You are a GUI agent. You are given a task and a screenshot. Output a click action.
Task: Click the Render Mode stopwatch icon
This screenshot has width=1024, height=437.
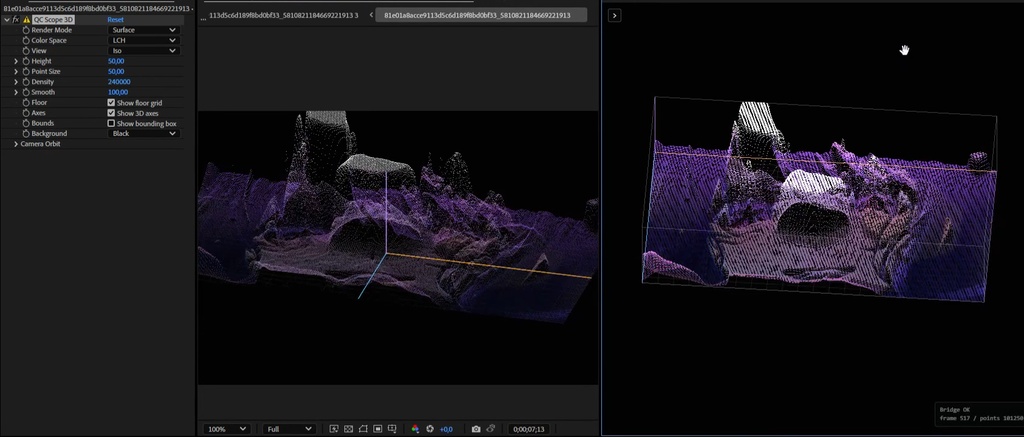pos(26,30)
